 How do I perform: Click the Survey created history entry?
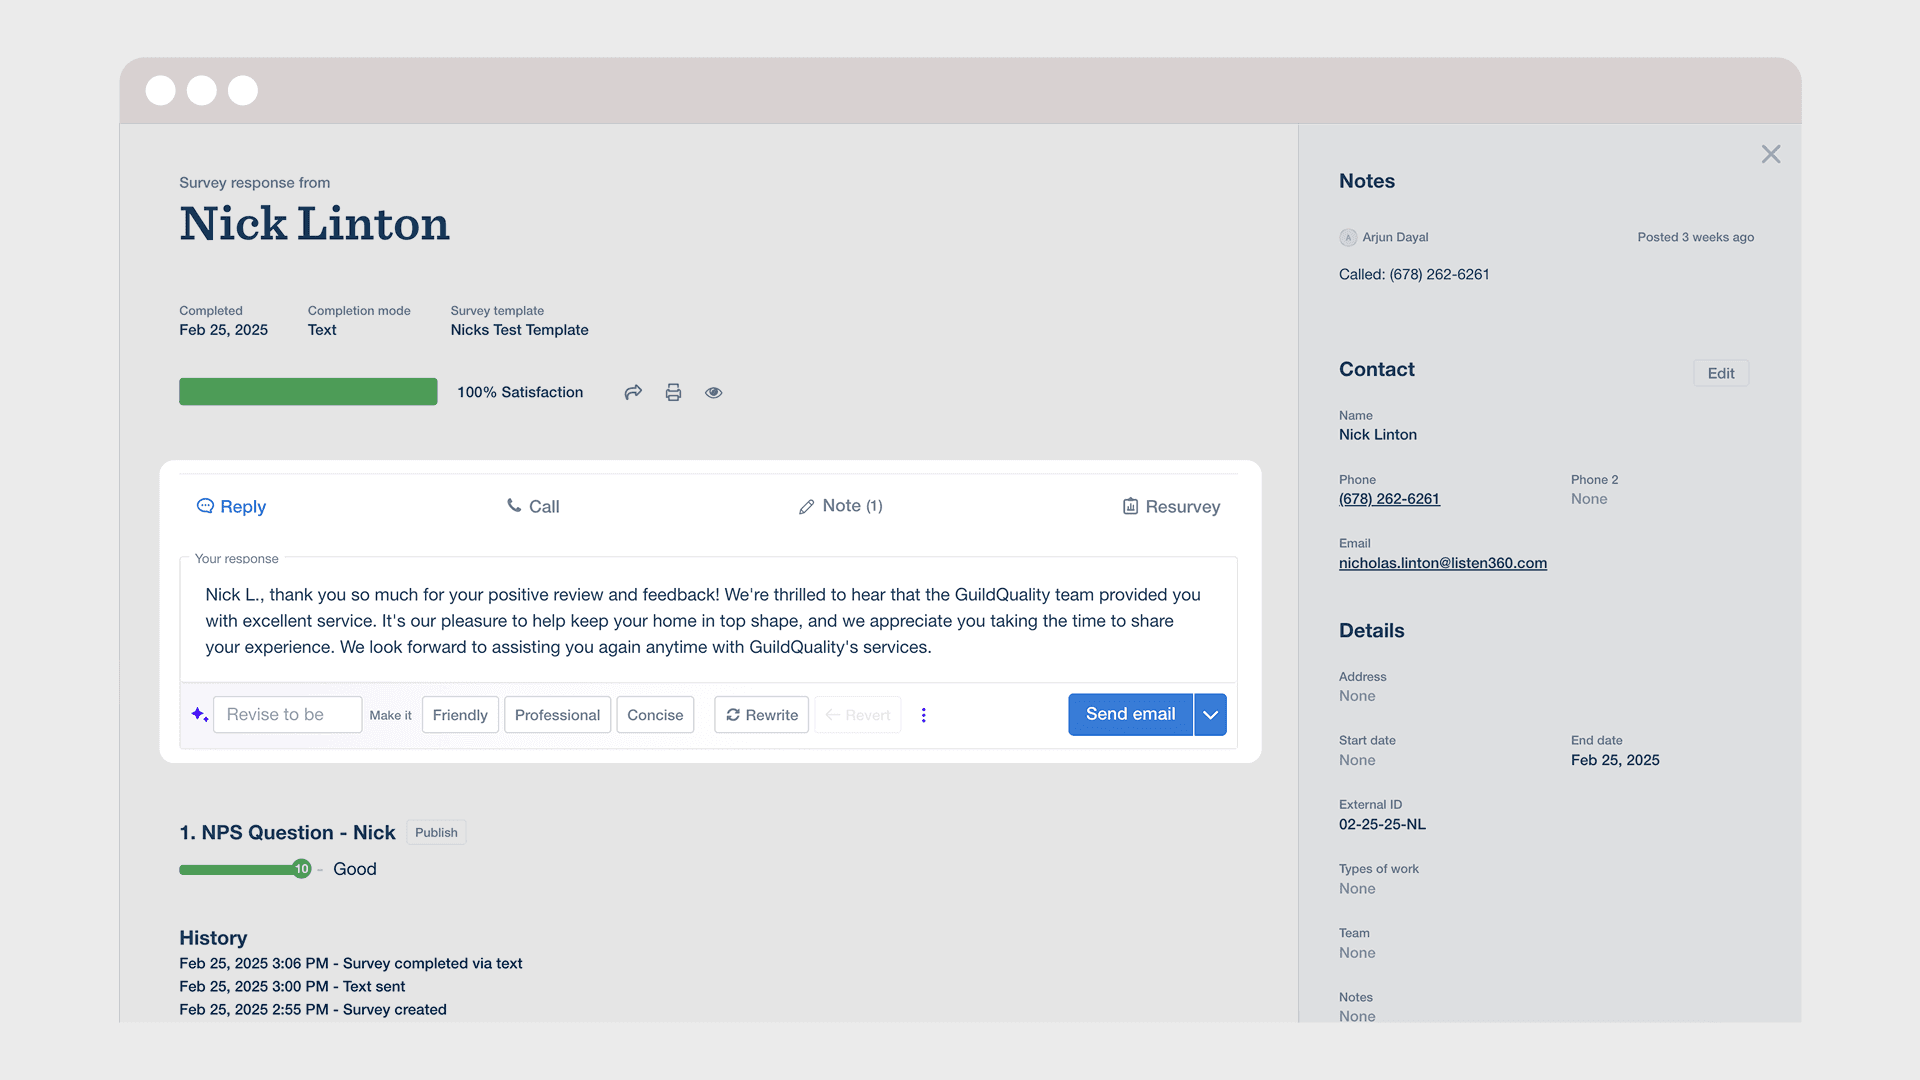313,1009
